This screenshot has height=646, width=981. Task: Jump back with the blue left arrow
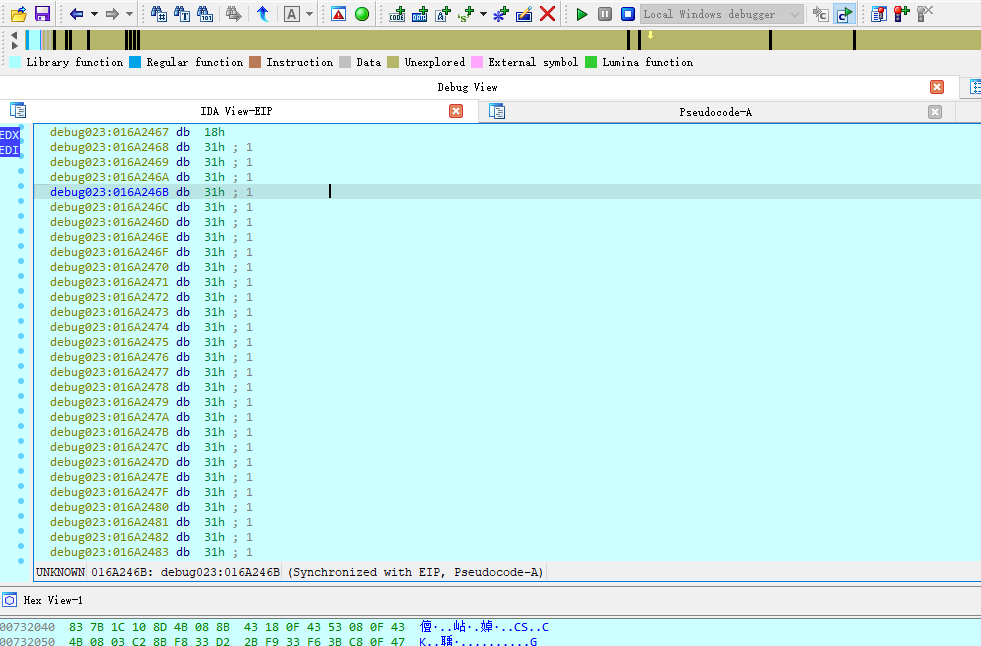click(x=76, y=14)
